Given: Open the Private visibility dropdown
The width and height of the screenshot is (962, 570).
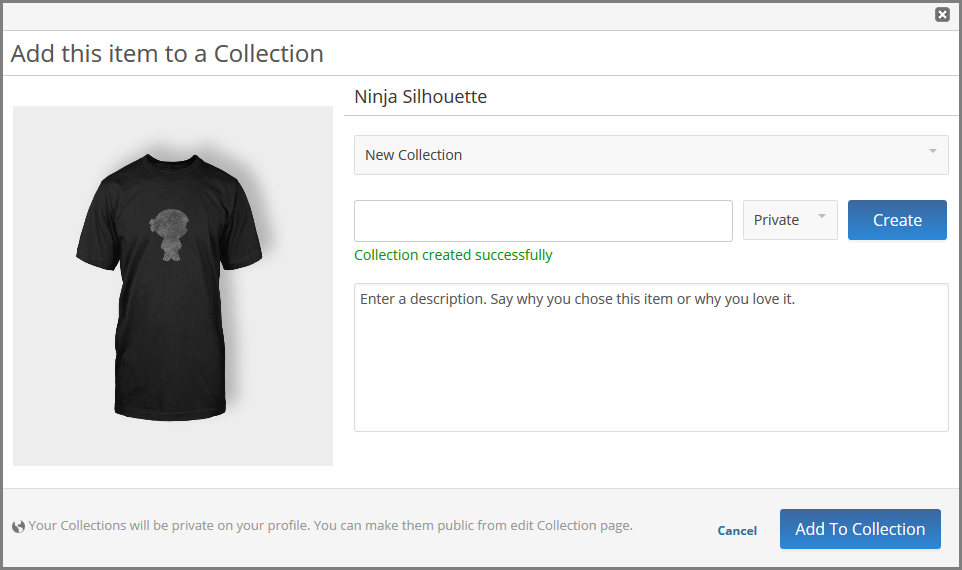Looking at the screenshot, I should [x=789, y=220].
